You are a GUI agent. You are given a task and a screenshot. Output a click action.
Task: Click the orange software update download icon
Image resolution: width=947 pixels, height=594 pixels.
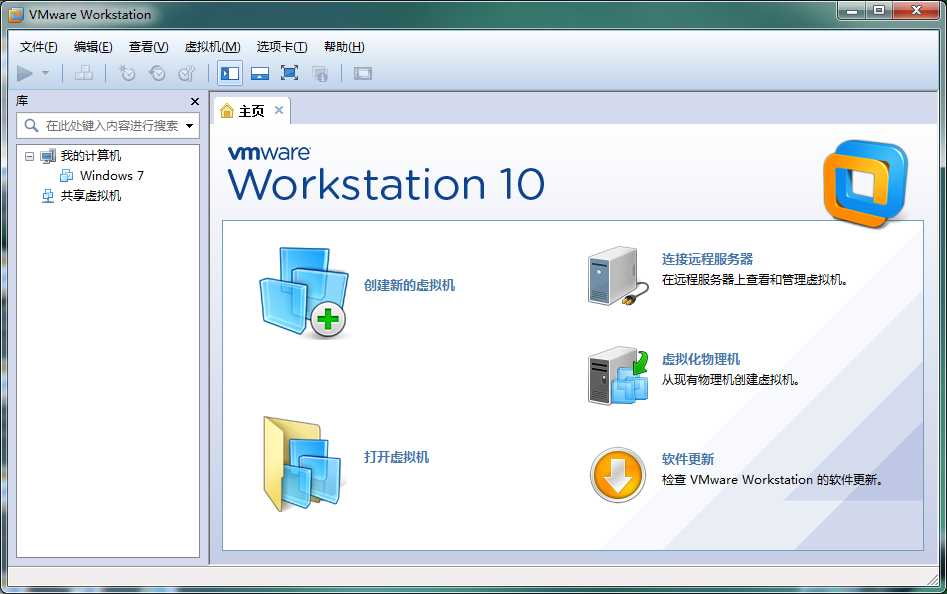(617, 475)
